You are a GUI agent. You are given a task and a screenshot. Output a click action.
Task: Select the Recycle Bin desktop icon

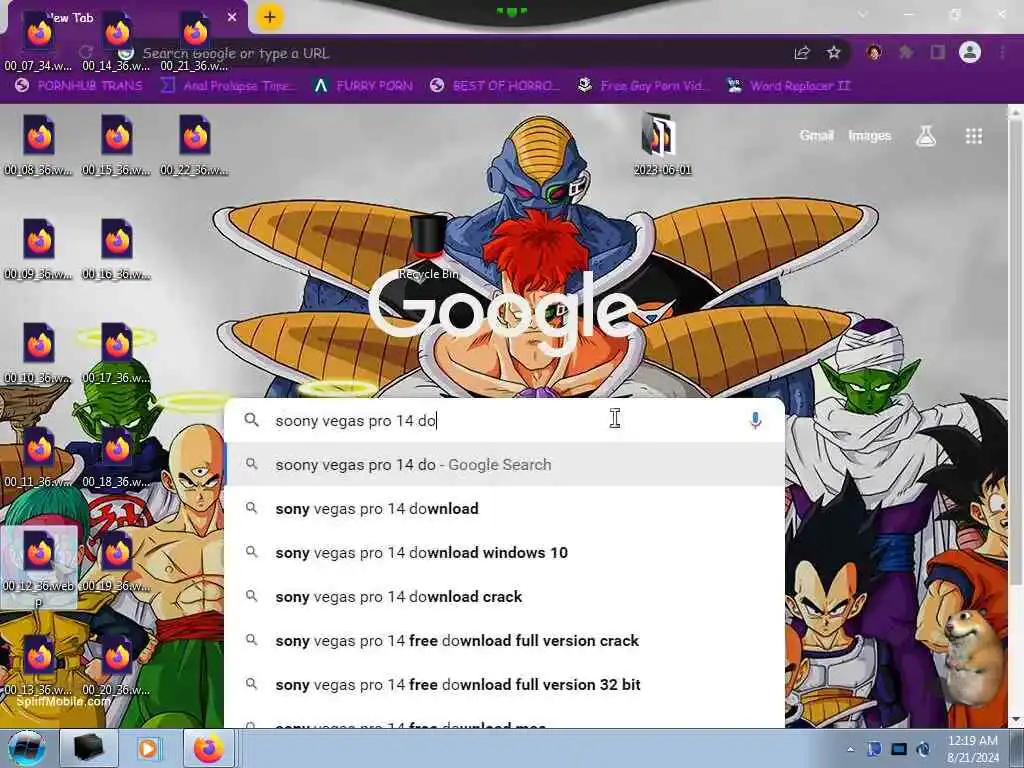pyautogui.click(x=428, y=248)
